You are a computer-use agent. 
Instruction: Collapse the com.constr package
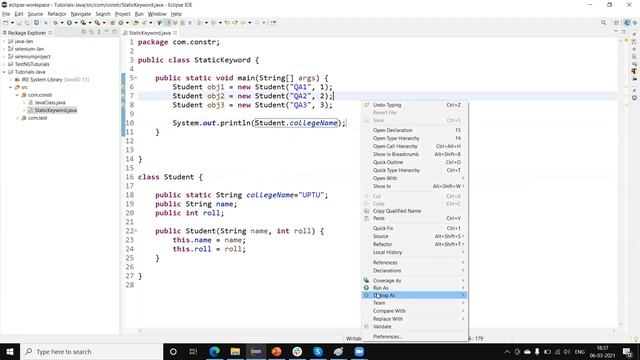[x=18, y=95]
